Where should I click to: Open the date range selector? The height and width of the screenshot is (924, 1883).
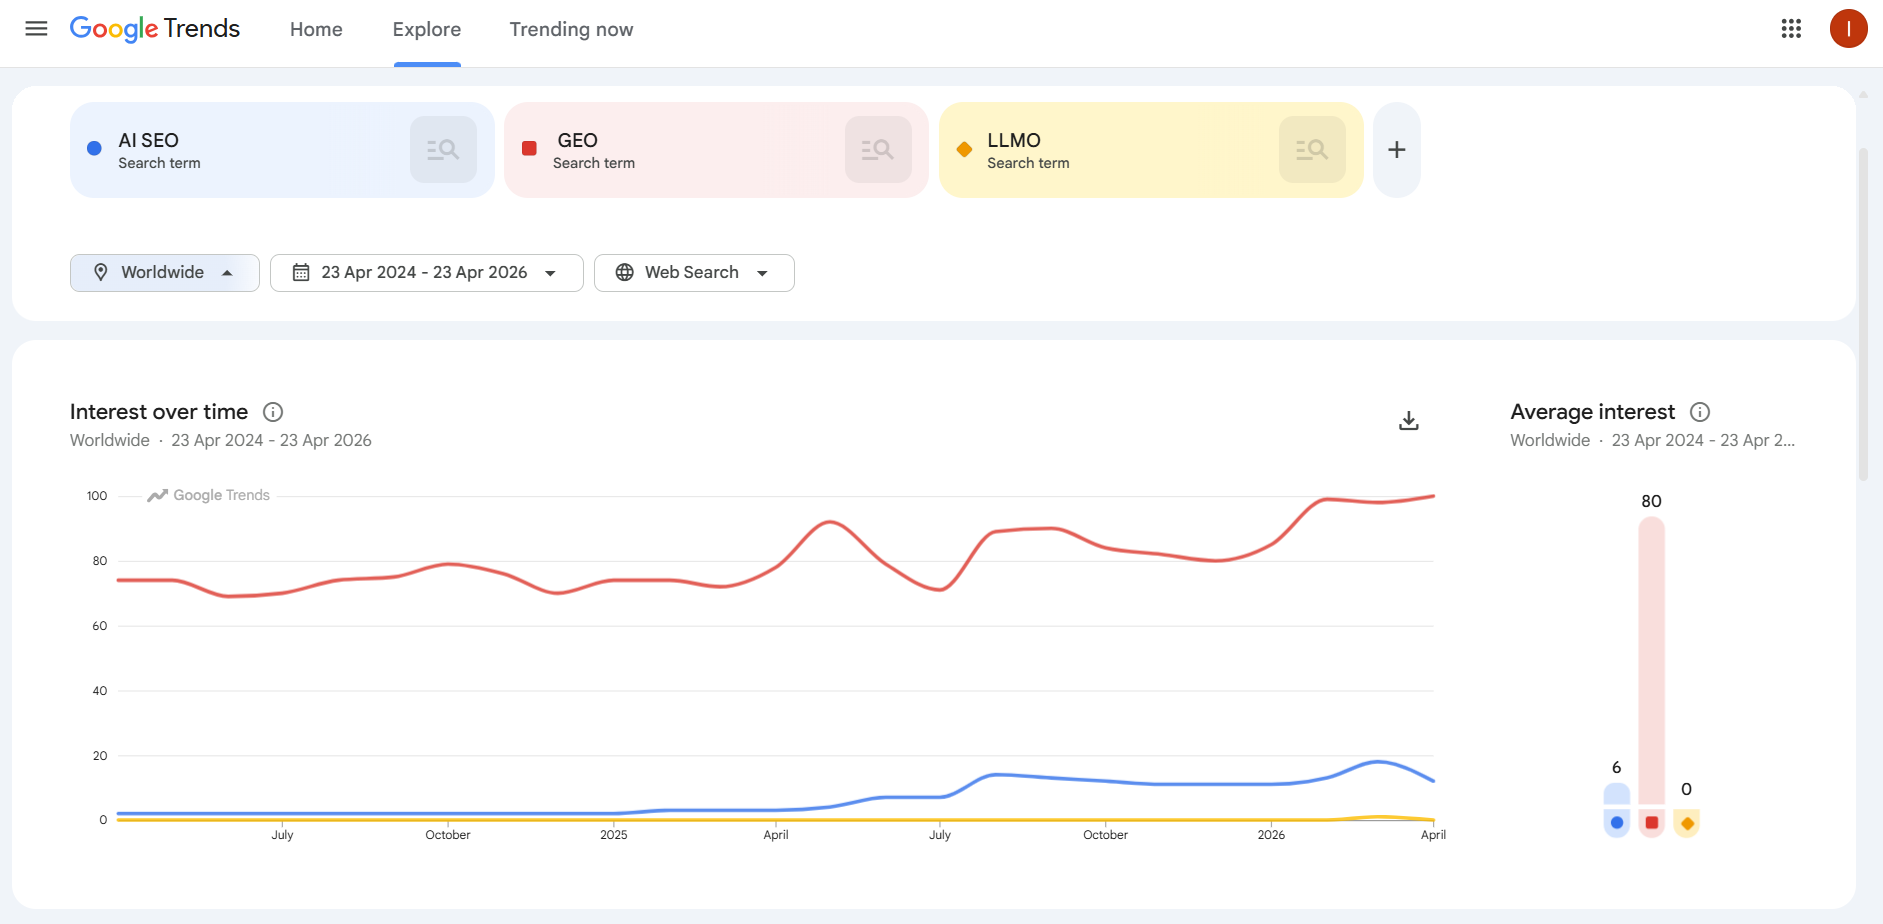point(426,272)
